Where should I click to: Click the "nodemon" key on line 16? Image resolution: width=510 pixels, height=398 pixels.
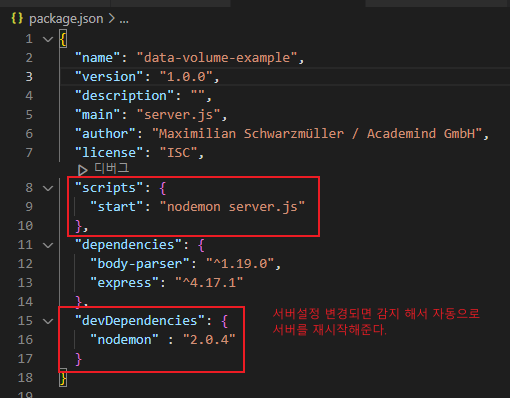pos(124,340)
